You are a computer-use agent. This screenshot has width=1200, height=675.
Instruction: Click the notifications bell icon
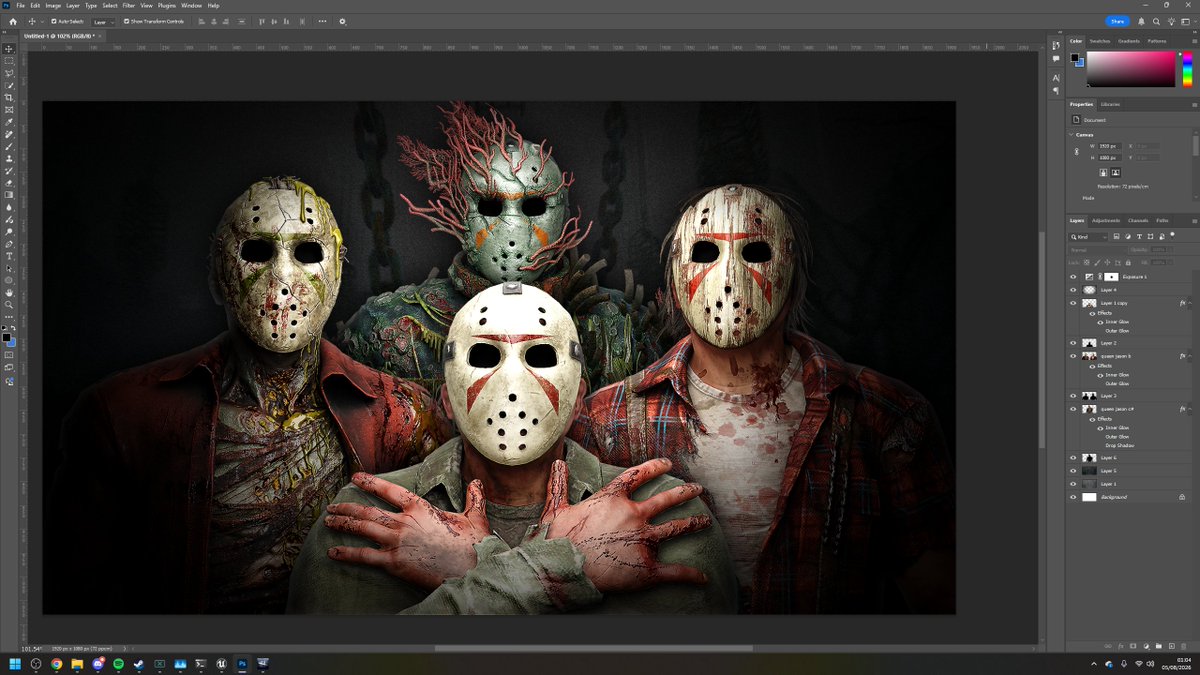tap(1141, 21)
